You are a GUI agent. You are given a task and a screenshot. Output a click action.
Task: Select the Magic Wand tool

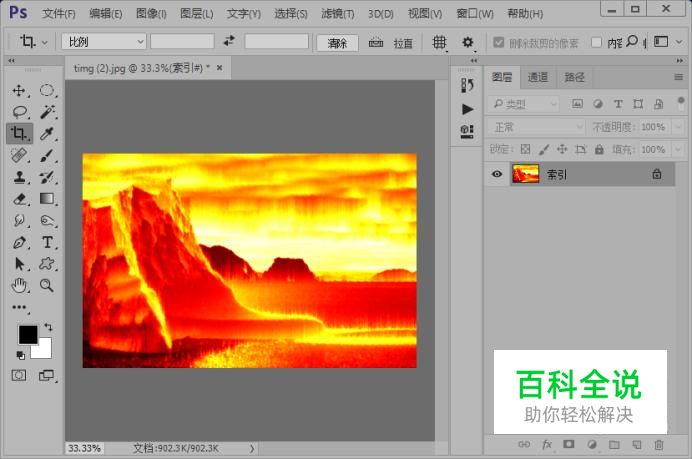tap(47, 112)
